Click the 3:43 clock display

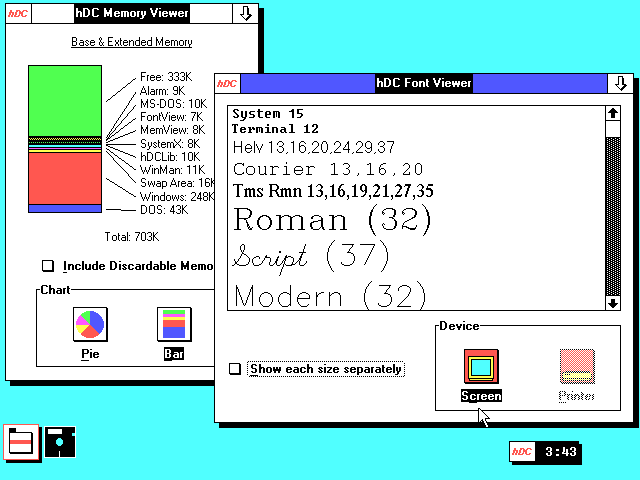561,451
